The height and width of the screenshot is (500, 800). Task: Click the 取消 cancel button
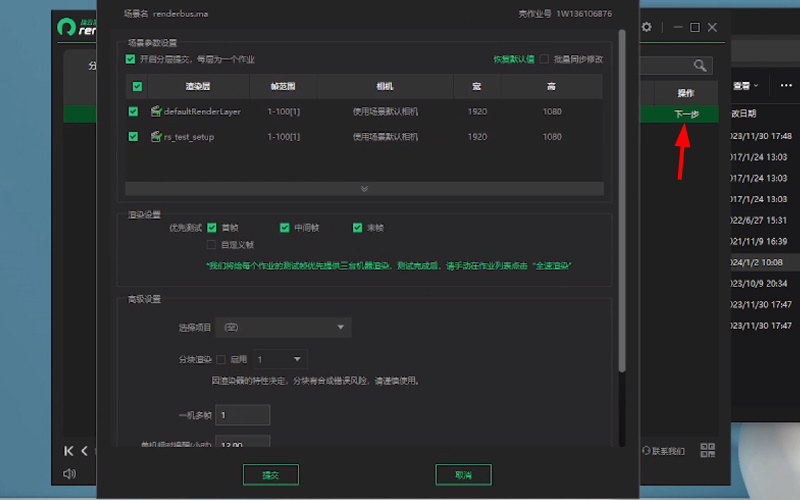(x=463, y=474)
